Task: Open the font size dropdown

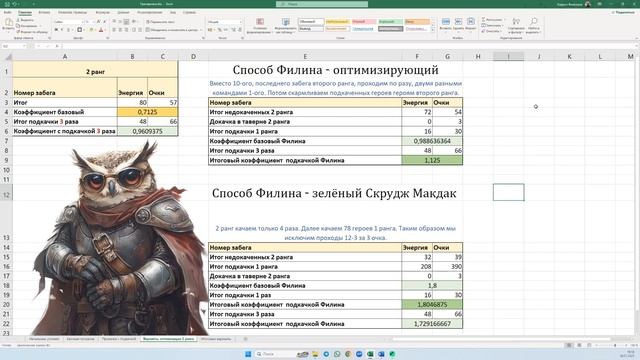Action: pyautogui.click(x=93, y=22)
